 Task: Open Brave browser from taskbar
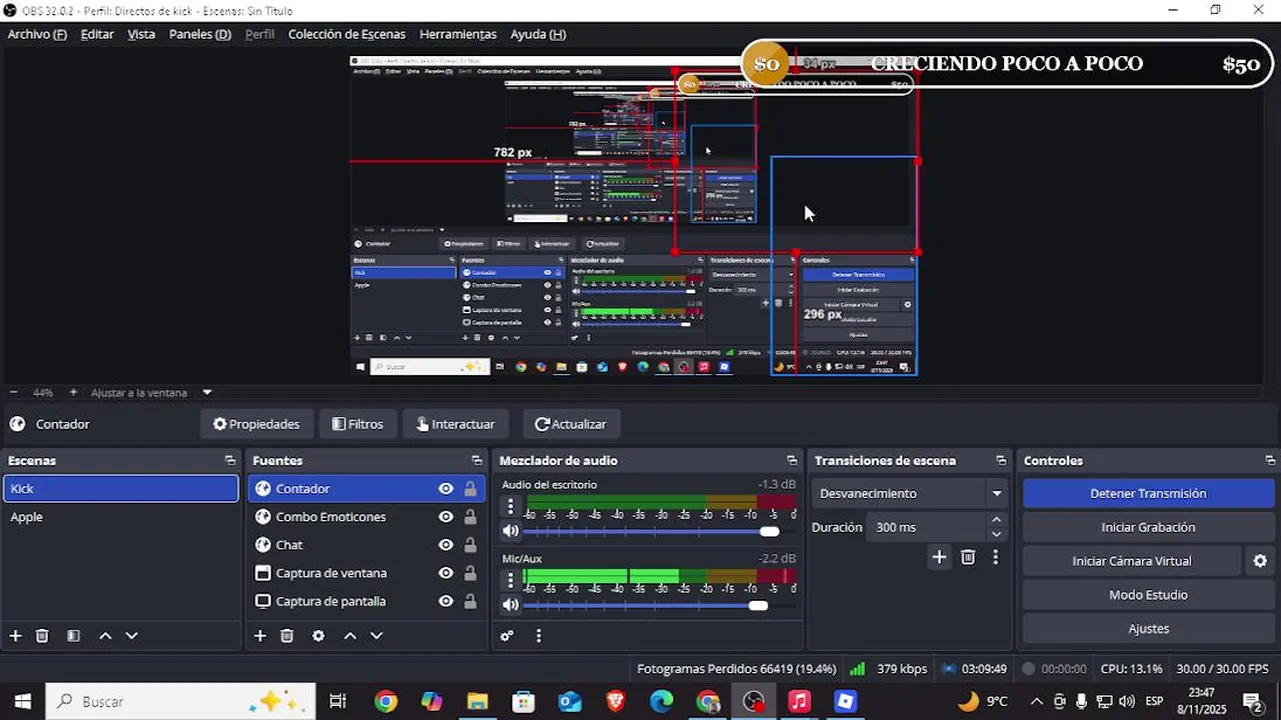point(616,702)
